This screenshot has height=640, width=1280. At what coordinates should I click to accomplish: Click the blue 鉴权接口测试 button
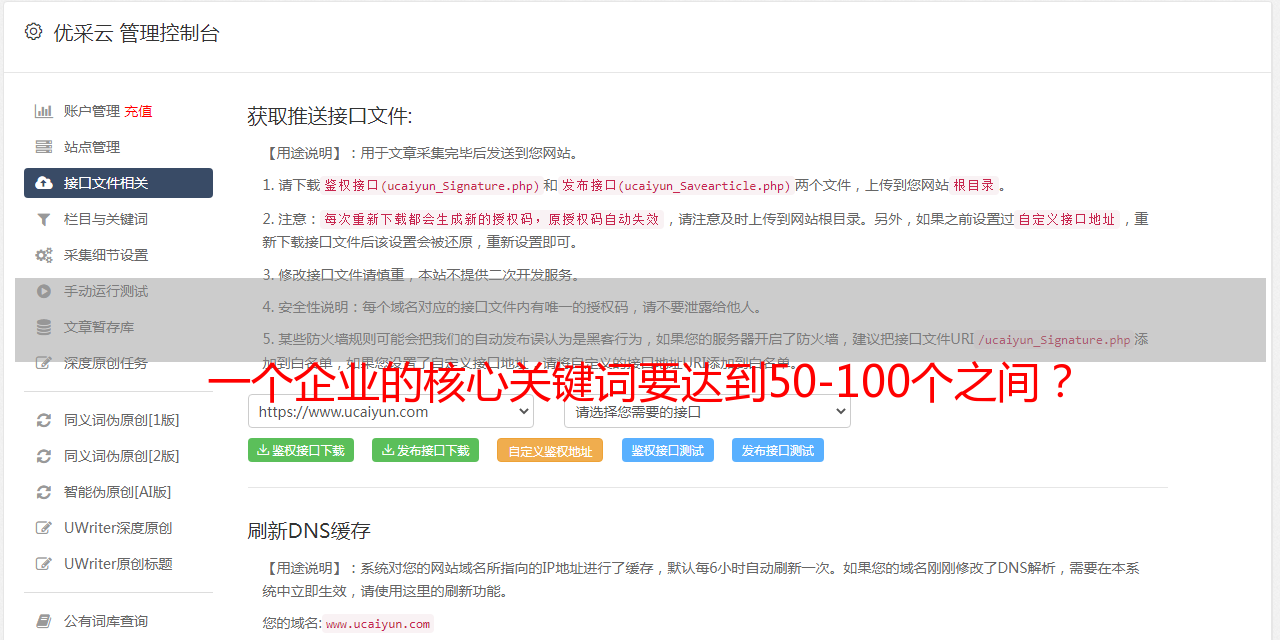[668, 450]
